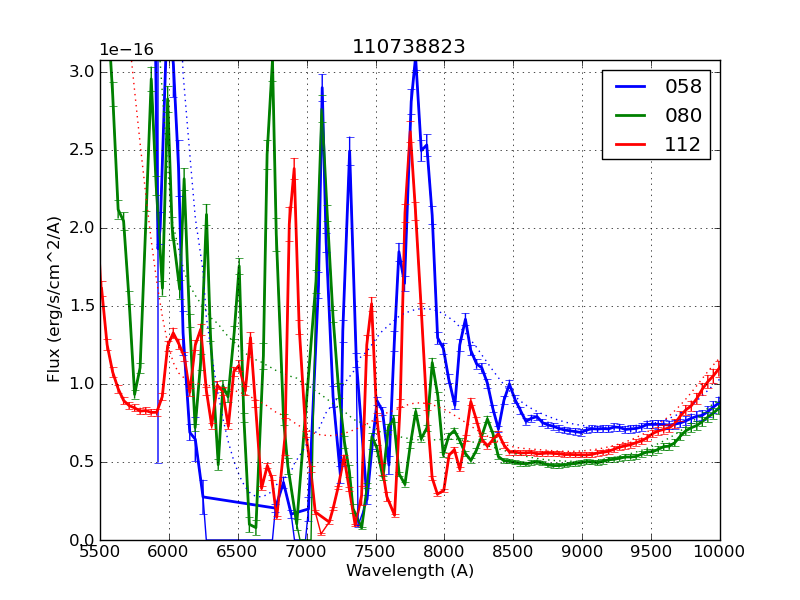800x600 pixels.
Task: Click the blue line sample in legend
Action: coord(630,87)
